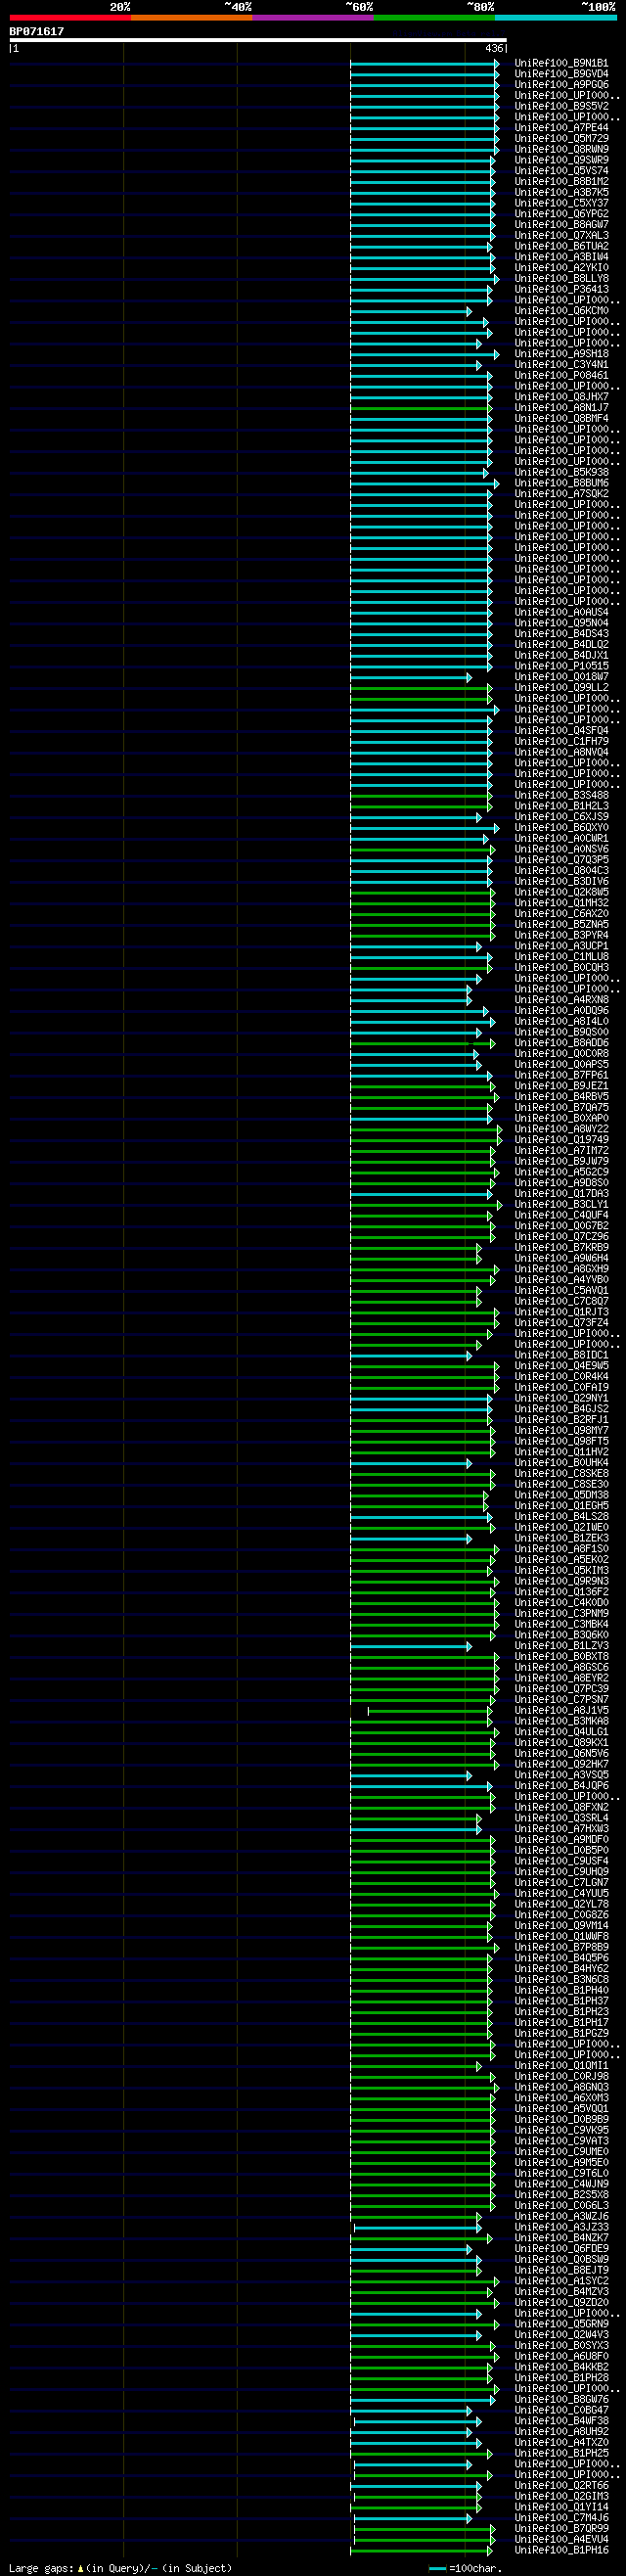
Task: Open hit UniRef100_A3VSQ5
Action: tap(561, 1775)
